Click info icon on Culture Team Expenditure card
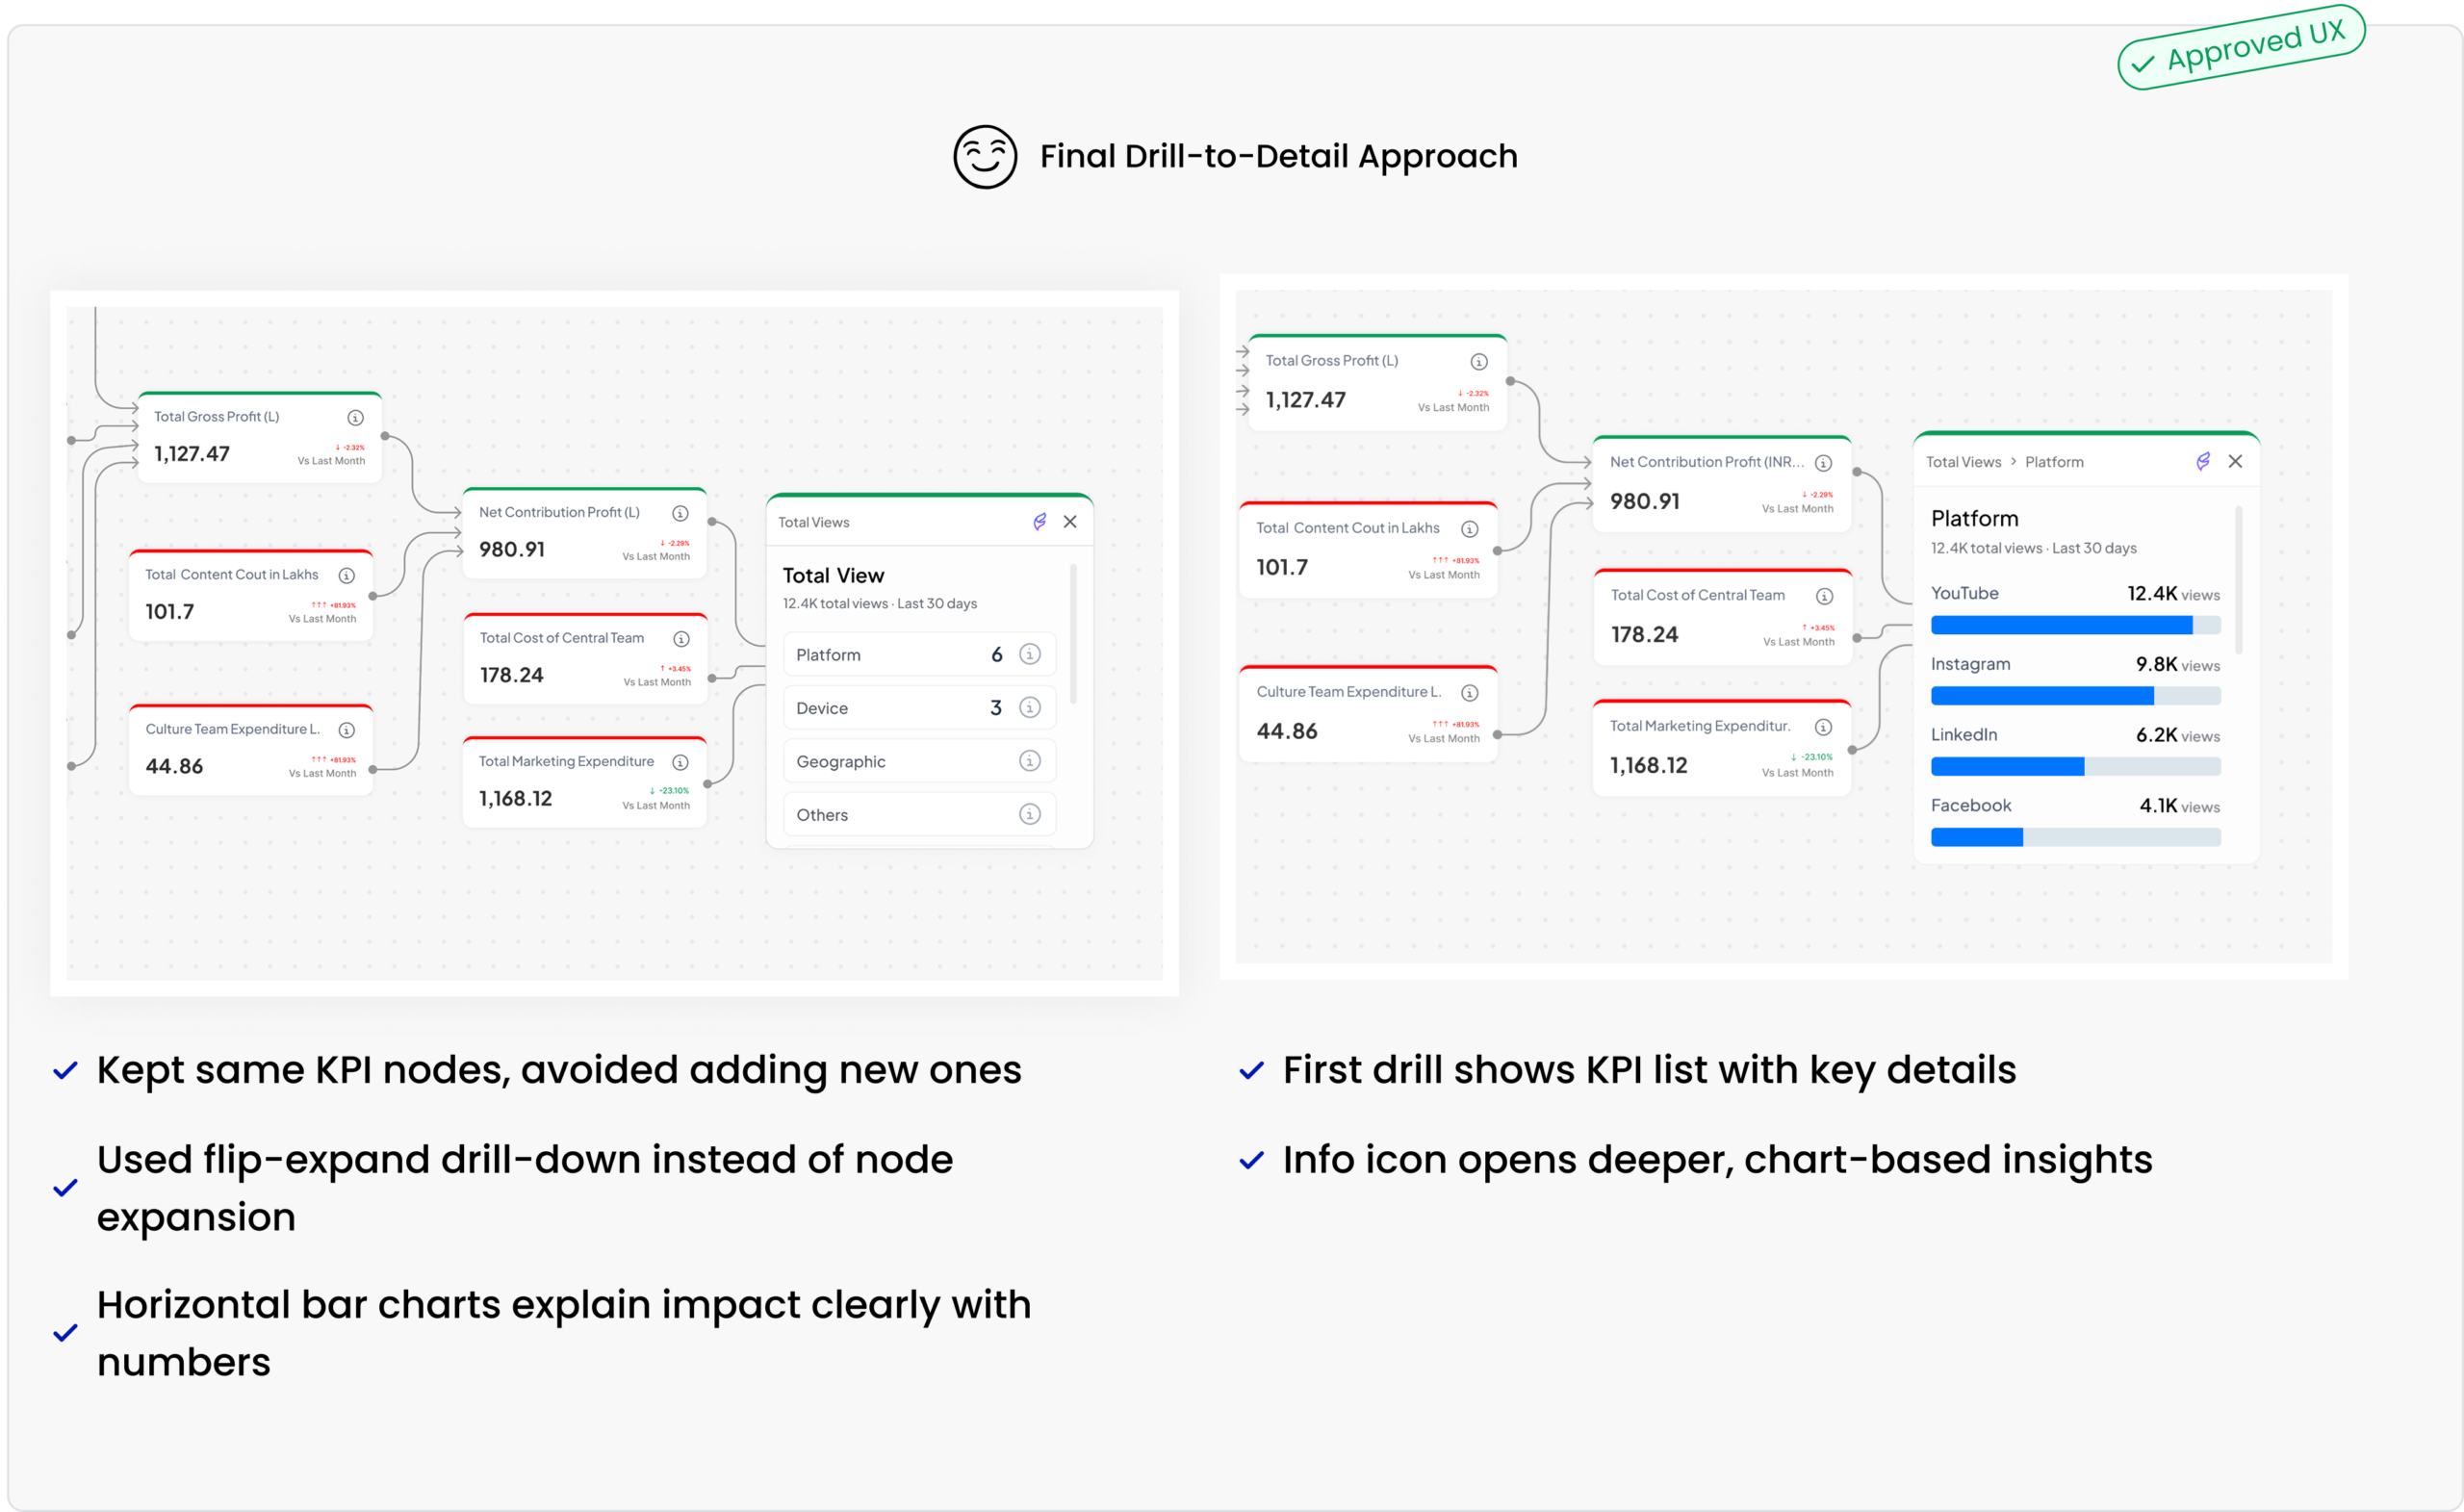 (346, 730)
